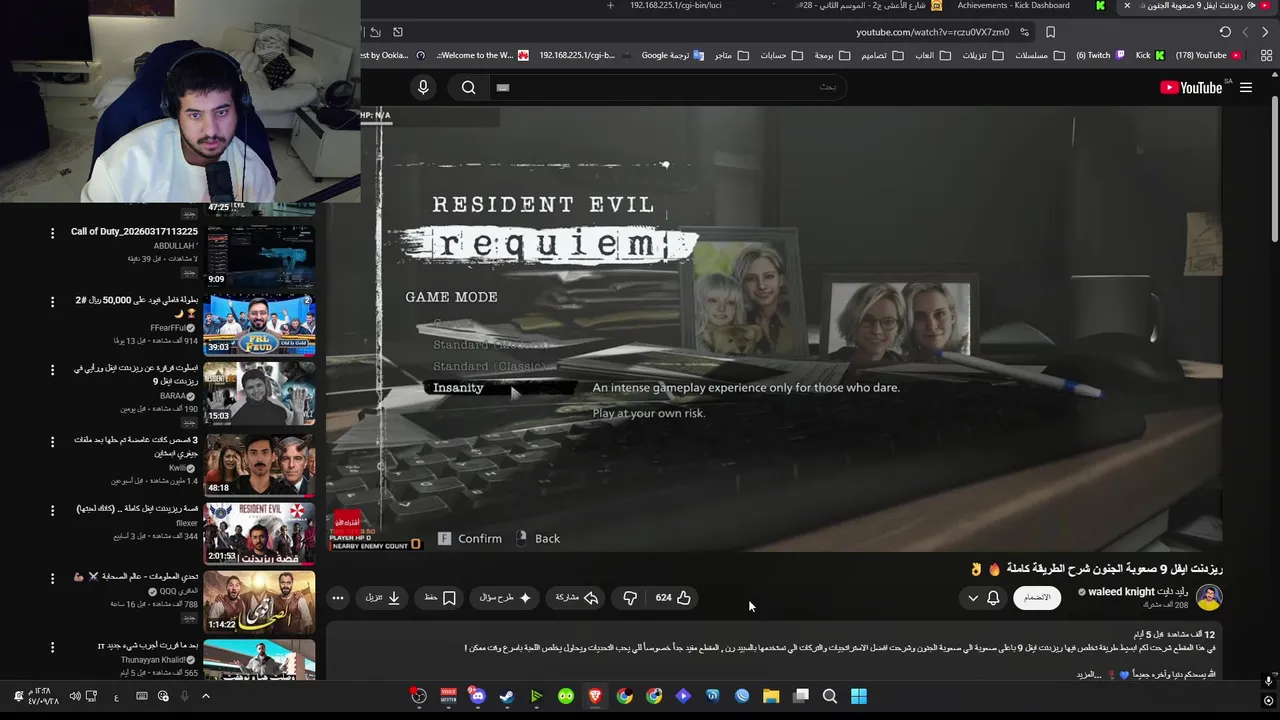Bookmark this page in address bar
Screen dimensions: 1280x720
1050,32
